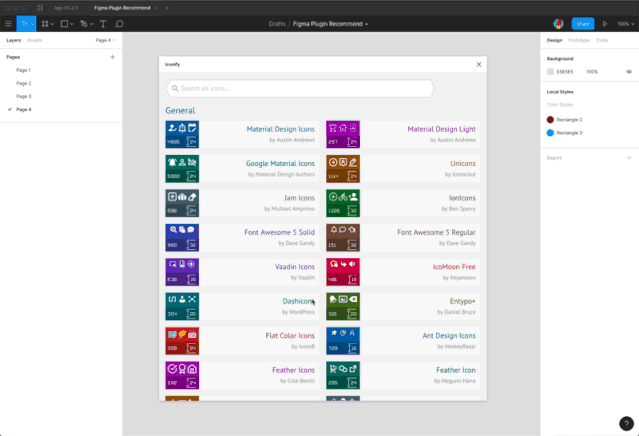The width and height of the screenshot is (639, 436).
Task: Open the IonIcons icon set
Action: pyautogui.click(x=403, y=203)
